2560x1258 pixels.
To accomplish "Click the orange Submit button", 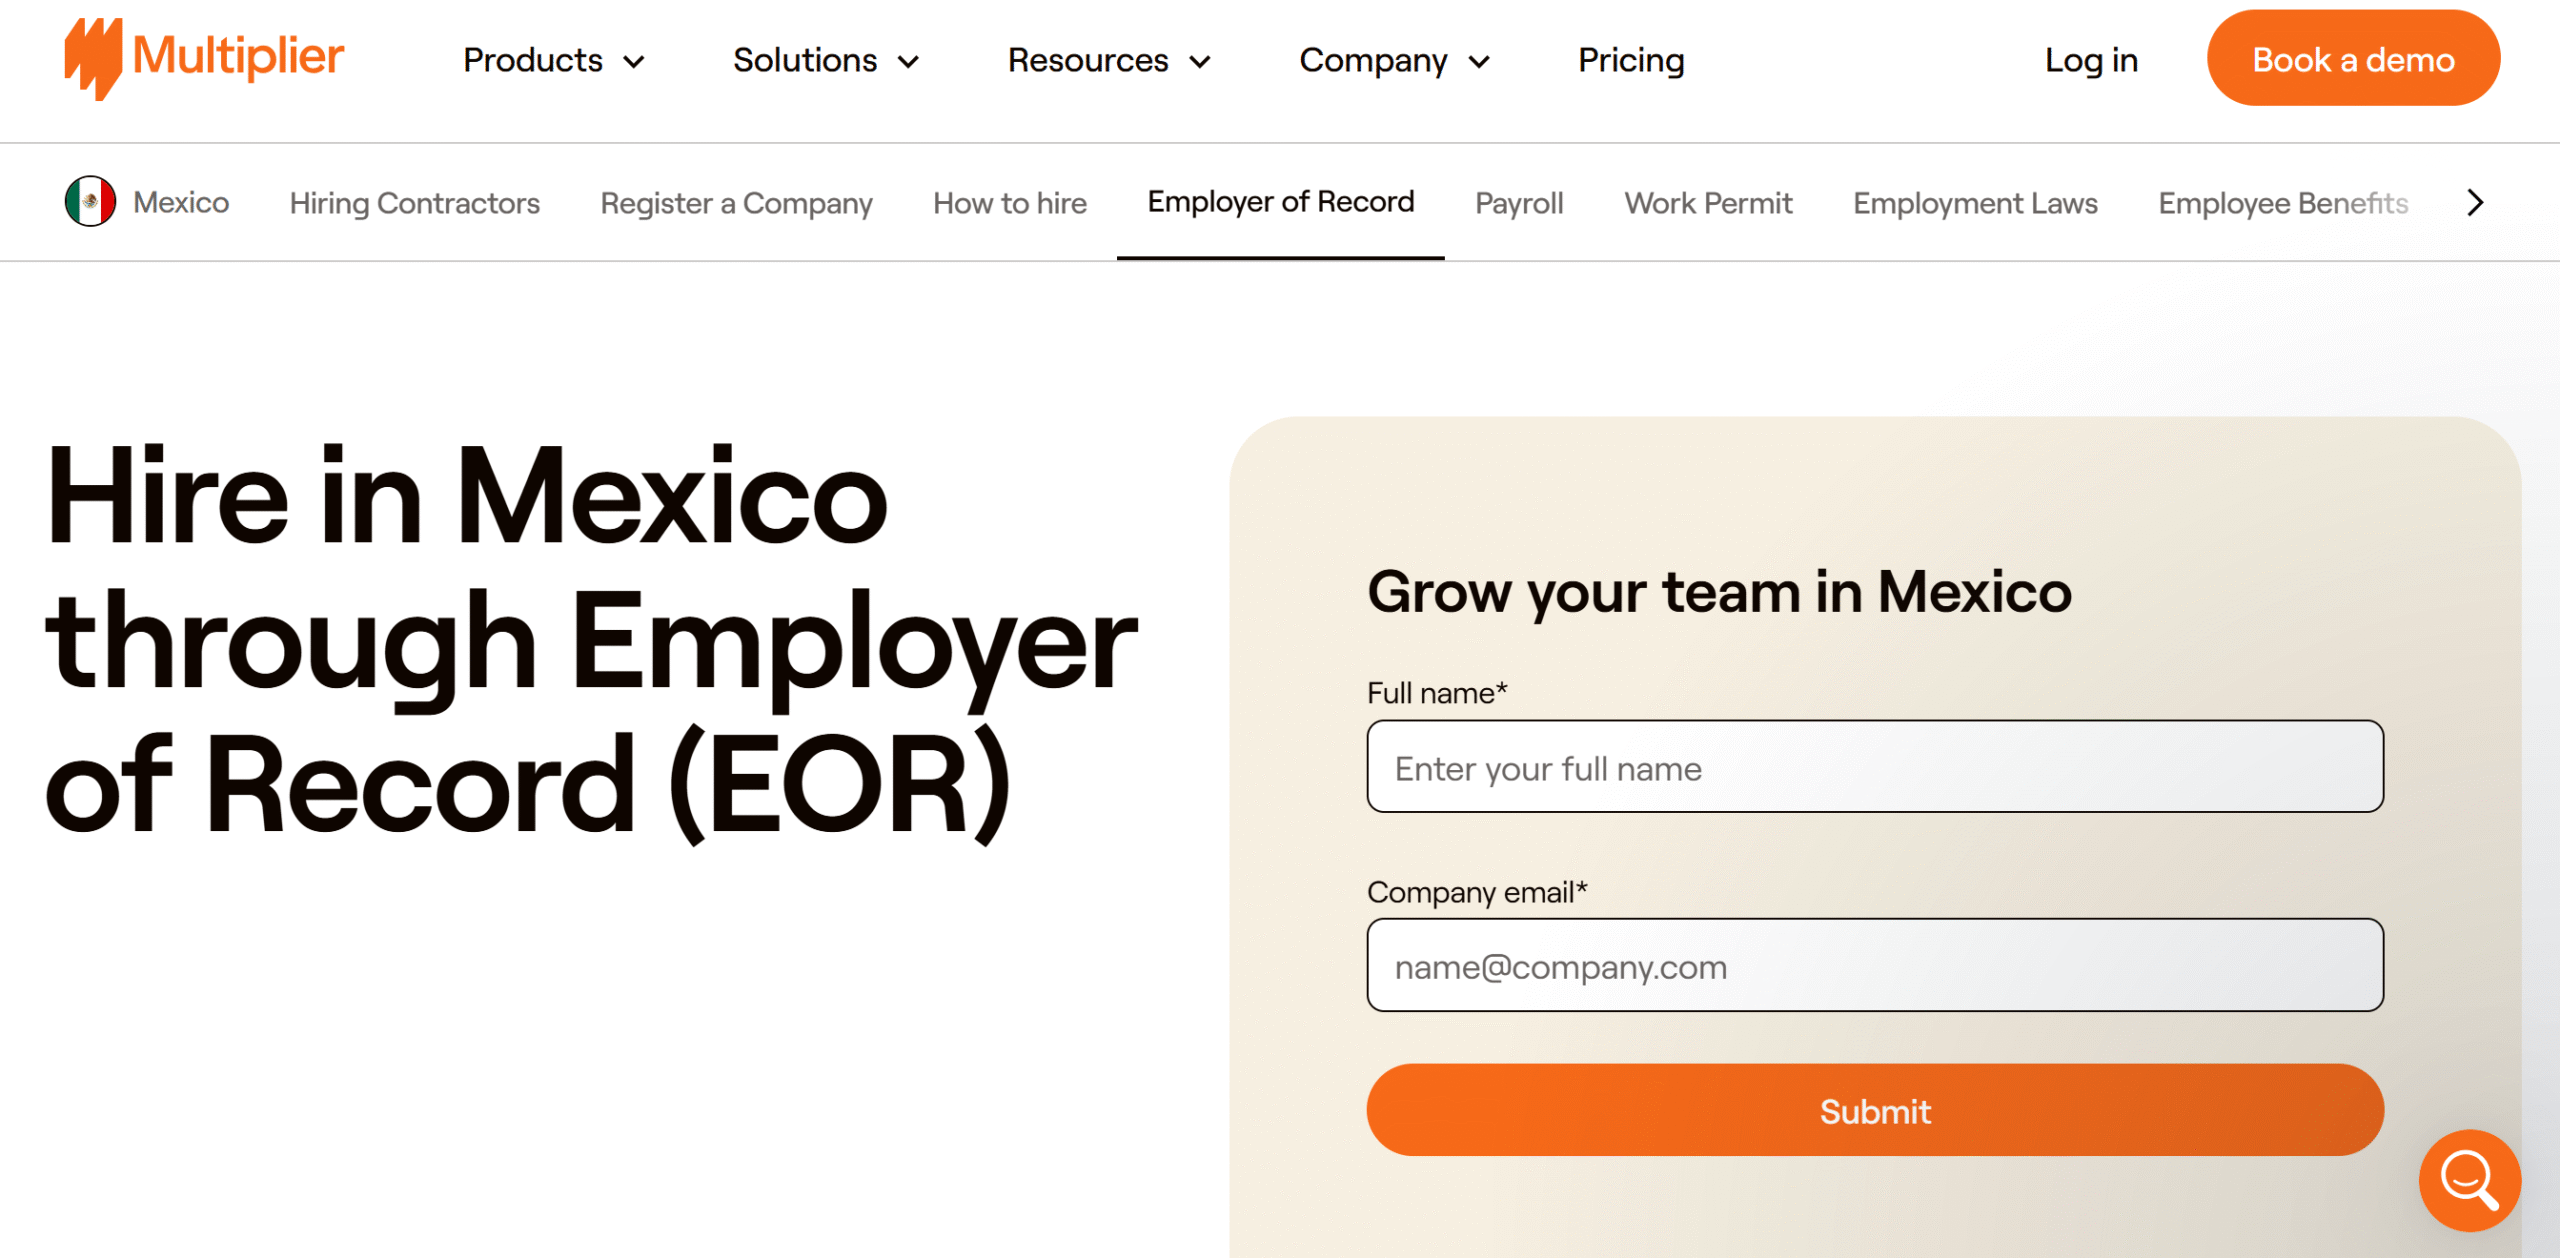I will click(1875, 1110).
